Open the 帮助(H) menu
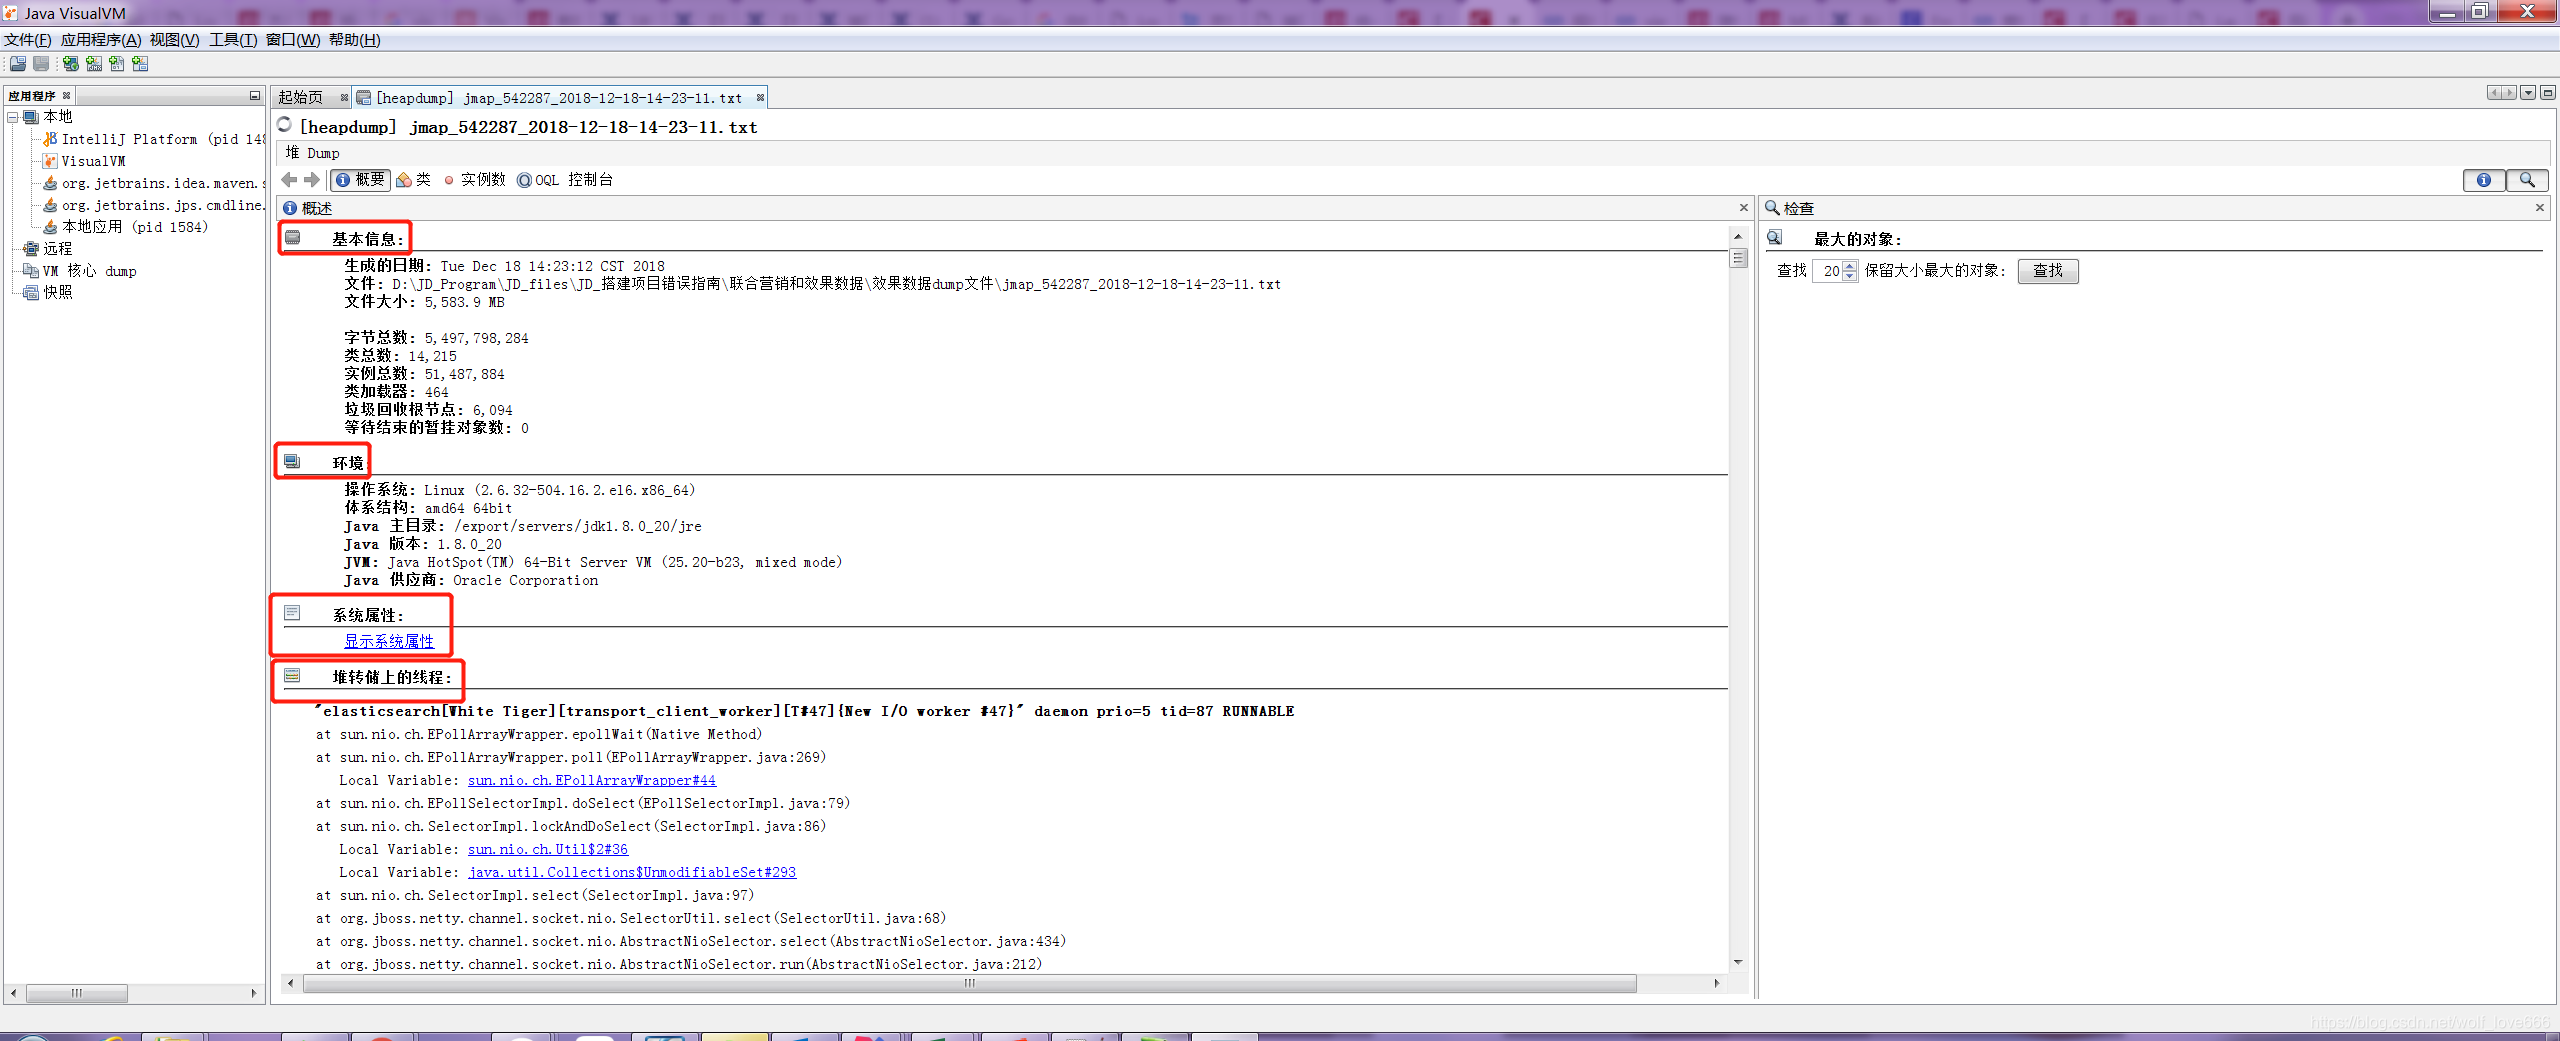The image size is (2560, 1041). point(355,40)
